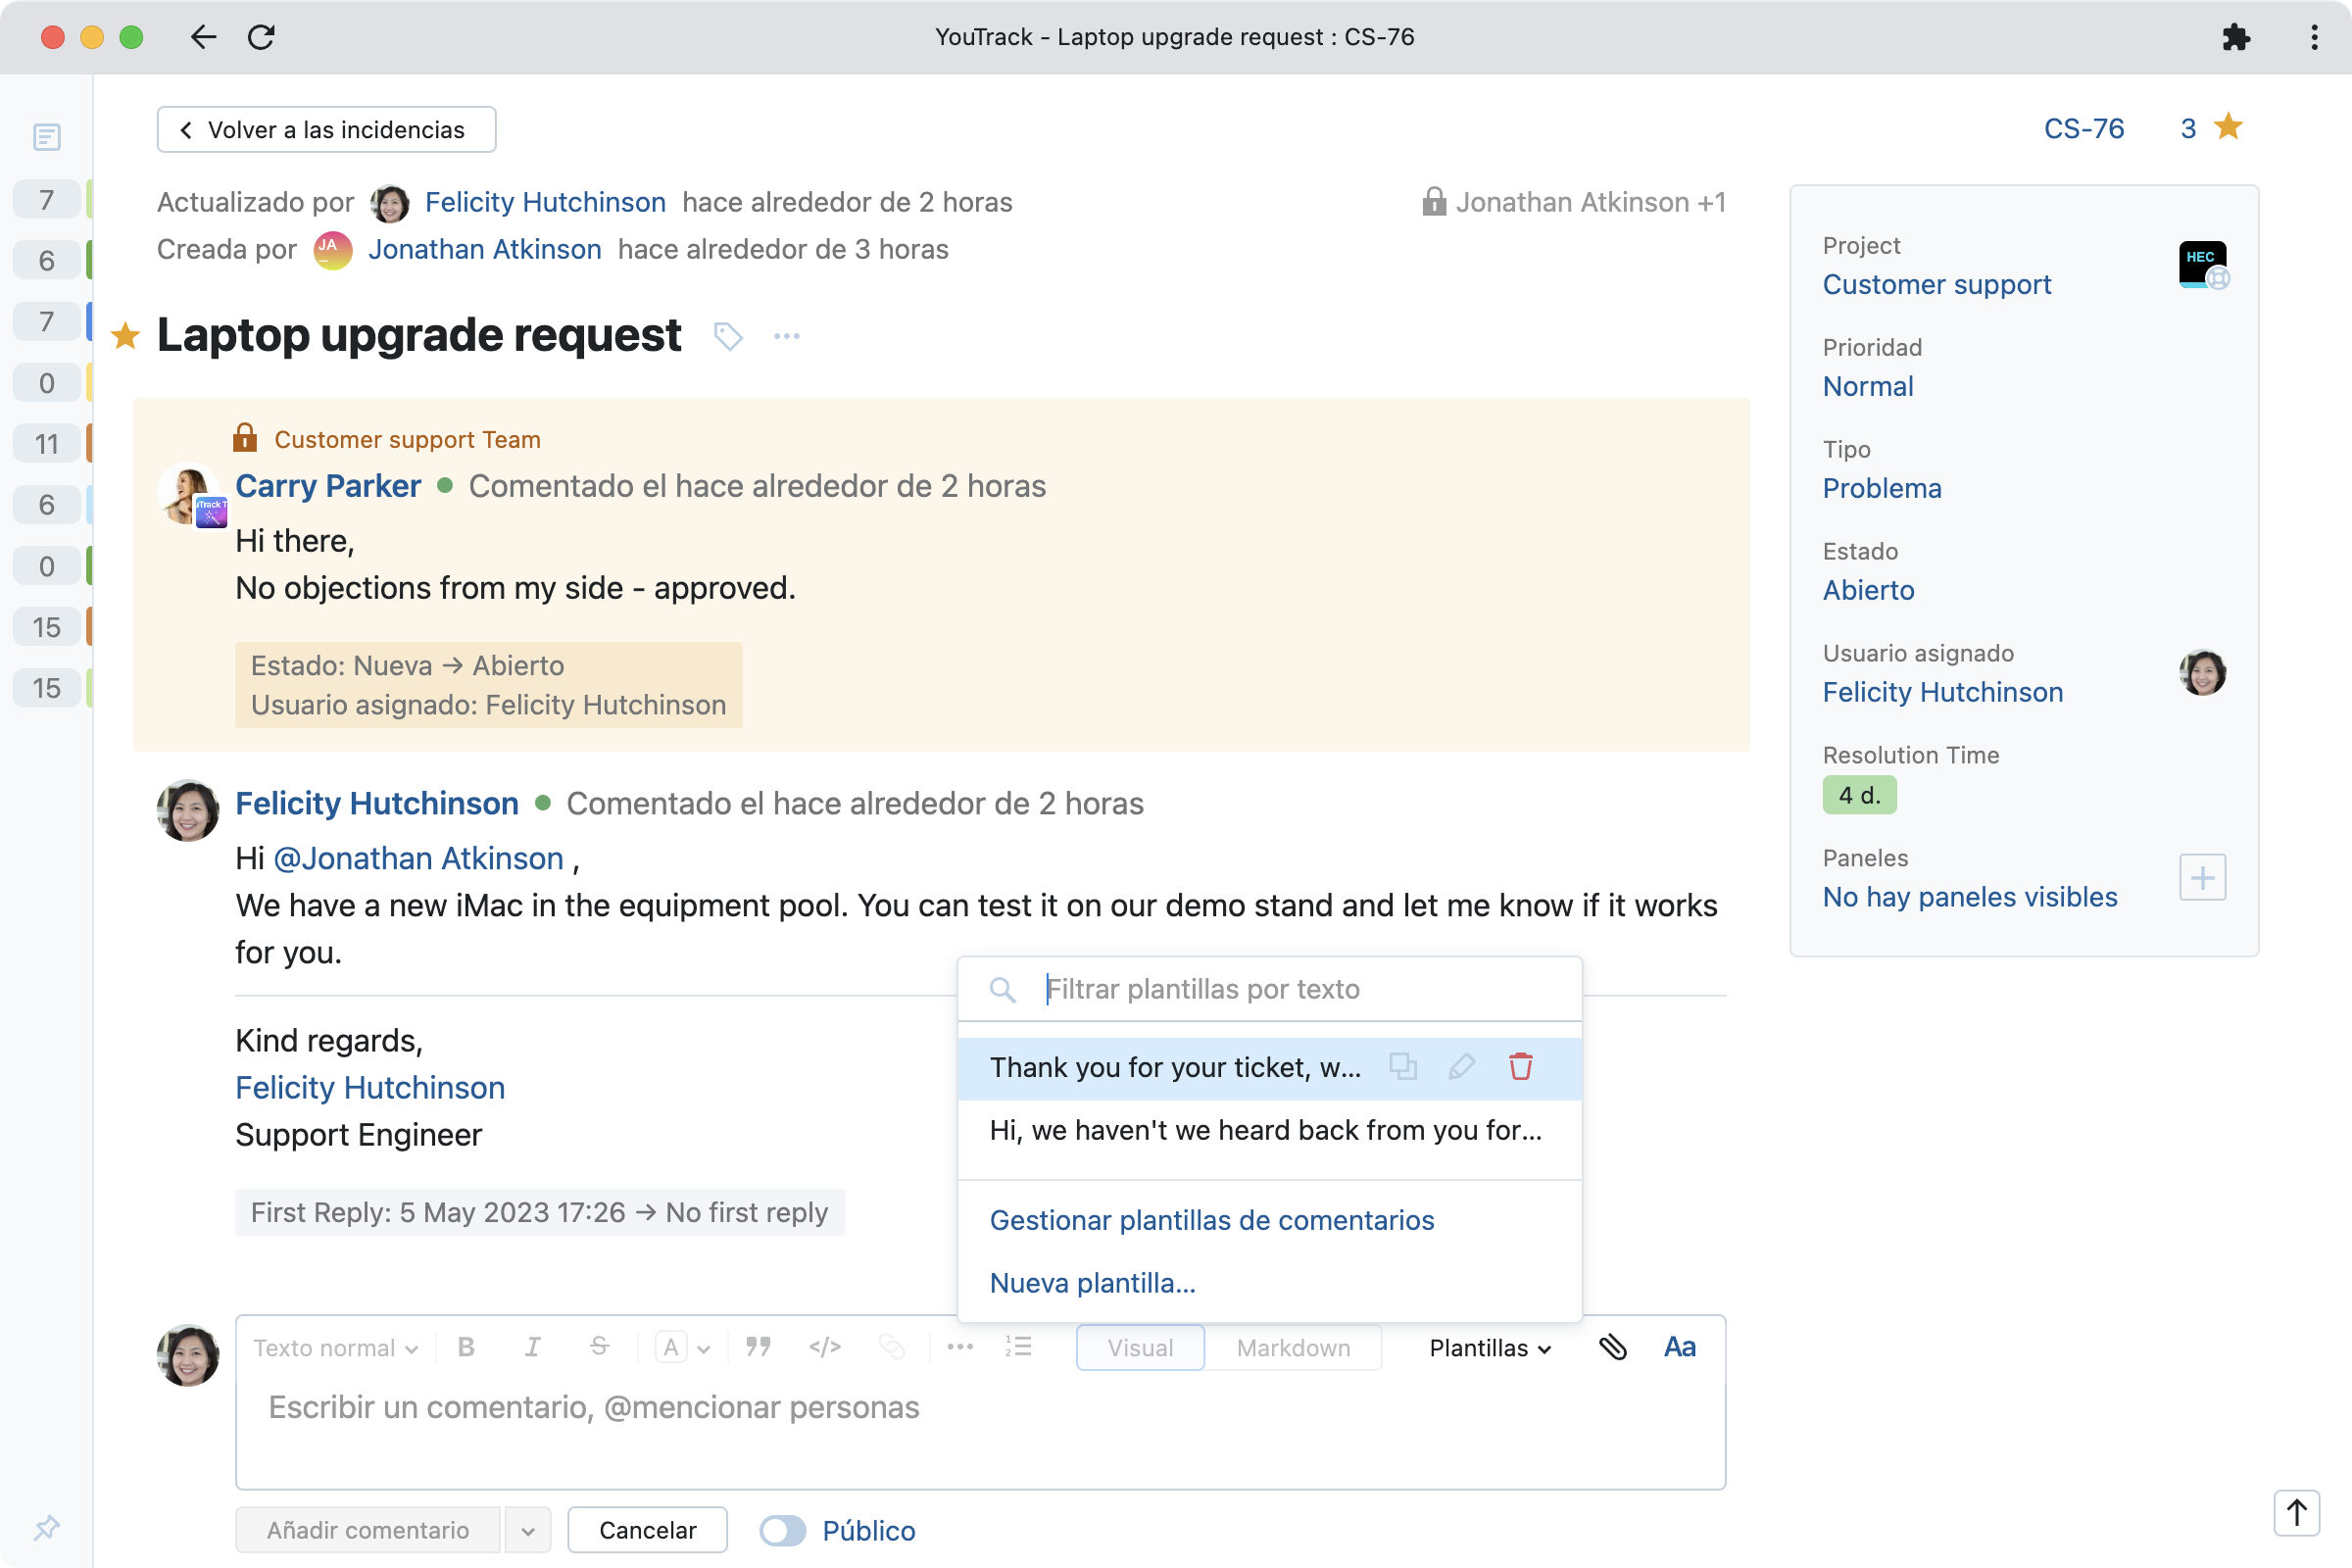2352x1568 pixels.
Task: Open the extensions puzzle icon
Action: pos(2236,37)
